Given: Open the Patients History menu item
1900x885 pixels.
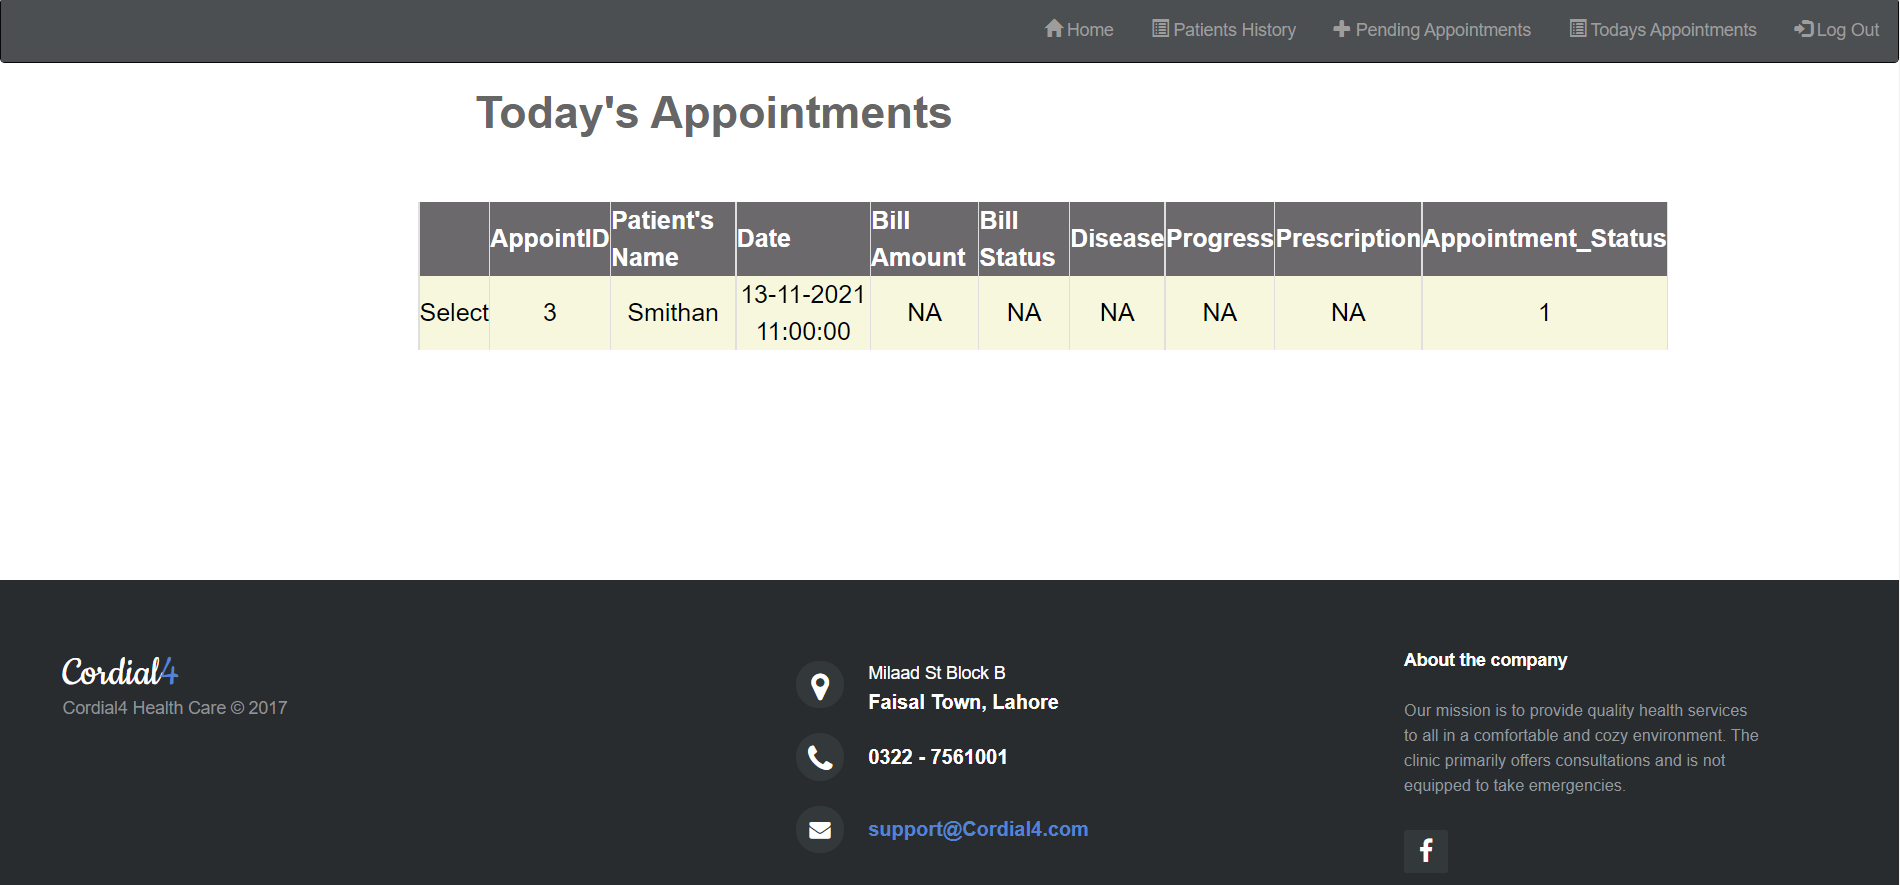Looking at the screenshot, I should pos(1224,30).
